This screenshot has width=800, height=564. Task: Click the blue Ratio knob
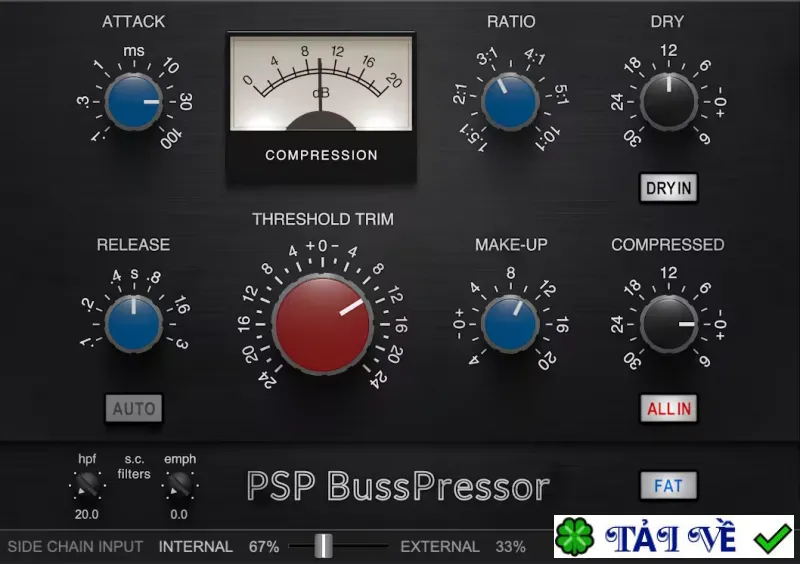(x=510, y=102)
